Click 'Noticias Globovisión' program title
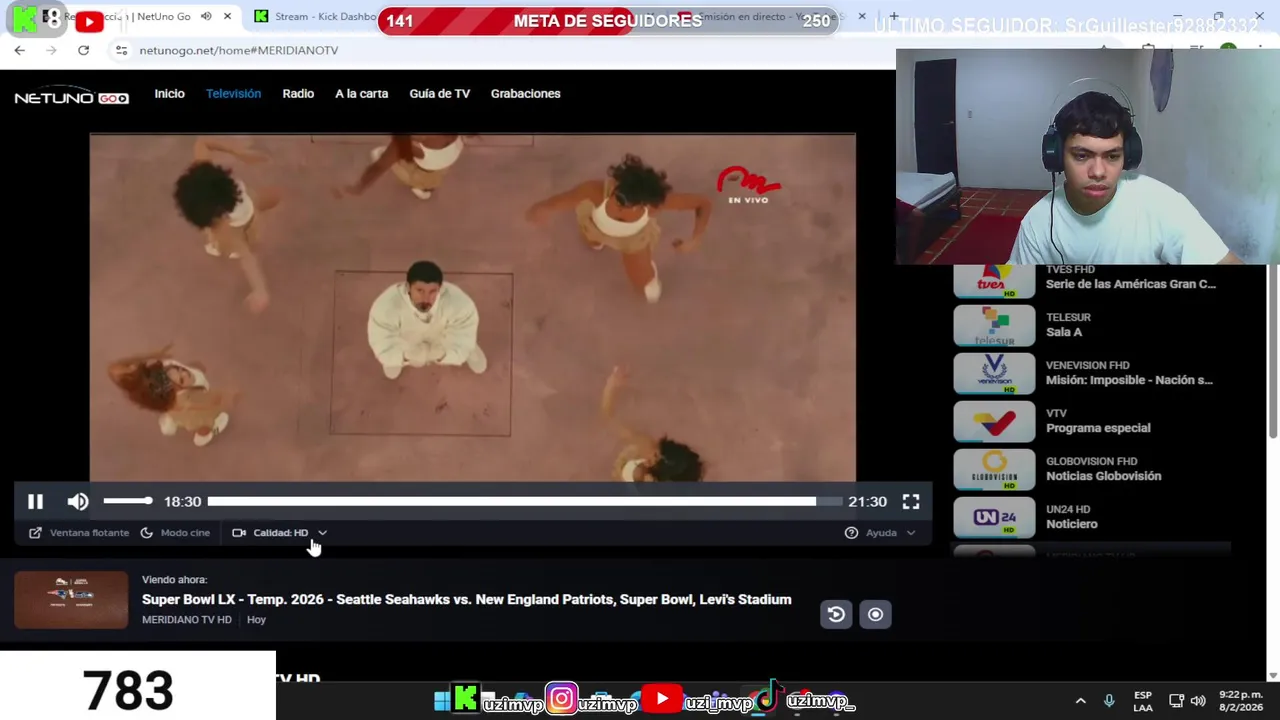 pos(1103,476)
